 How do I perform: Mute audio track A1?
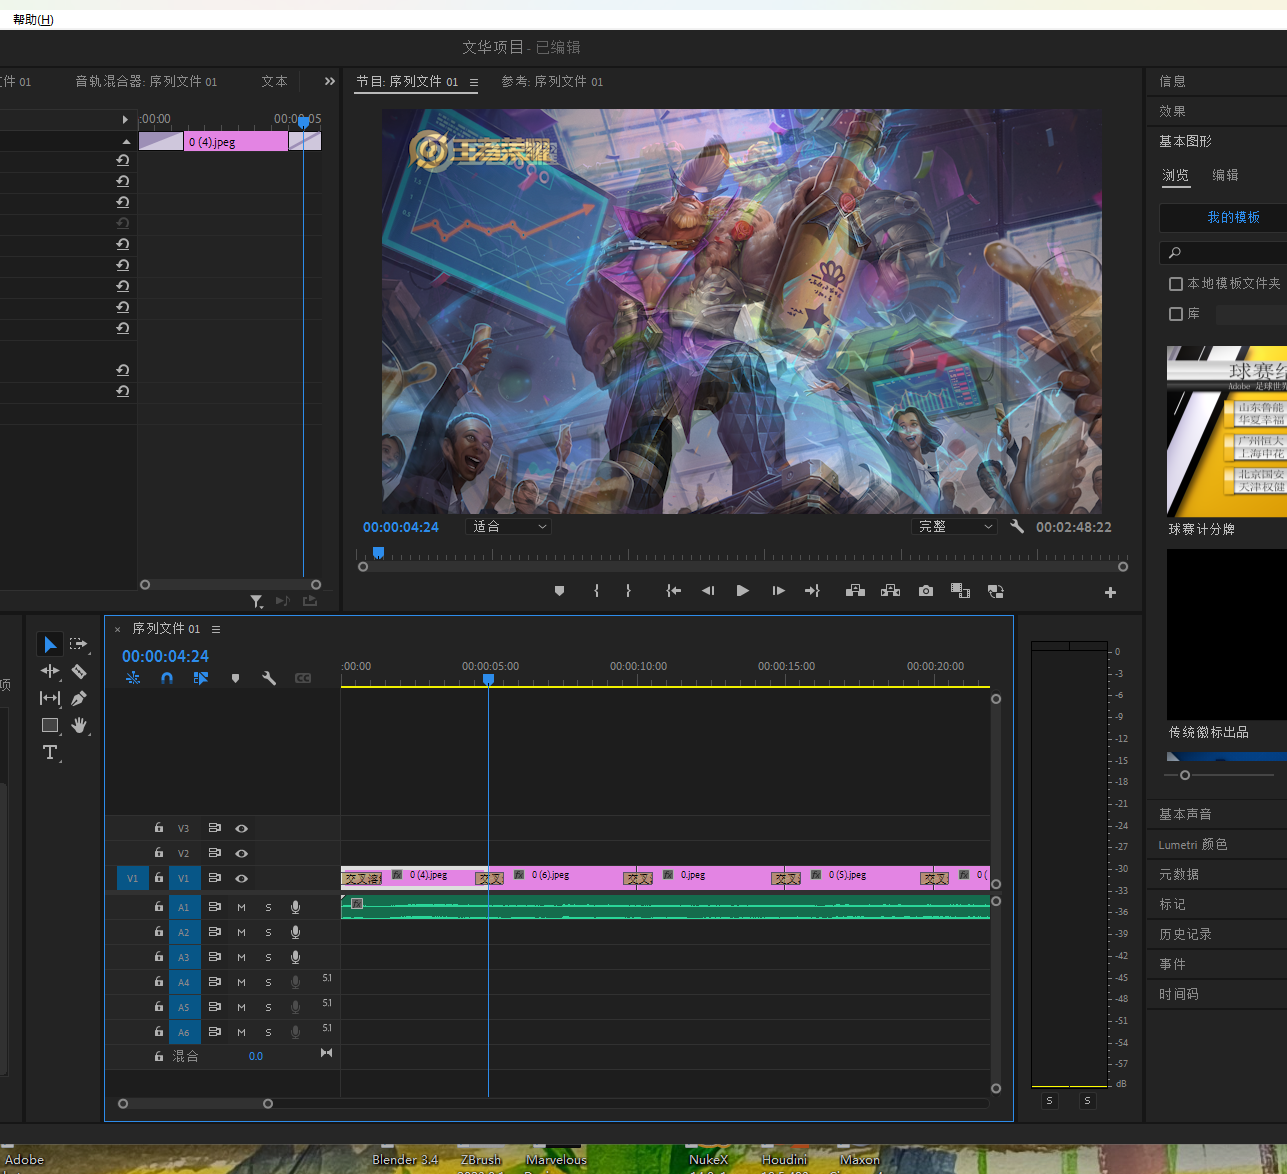[241, 907]
